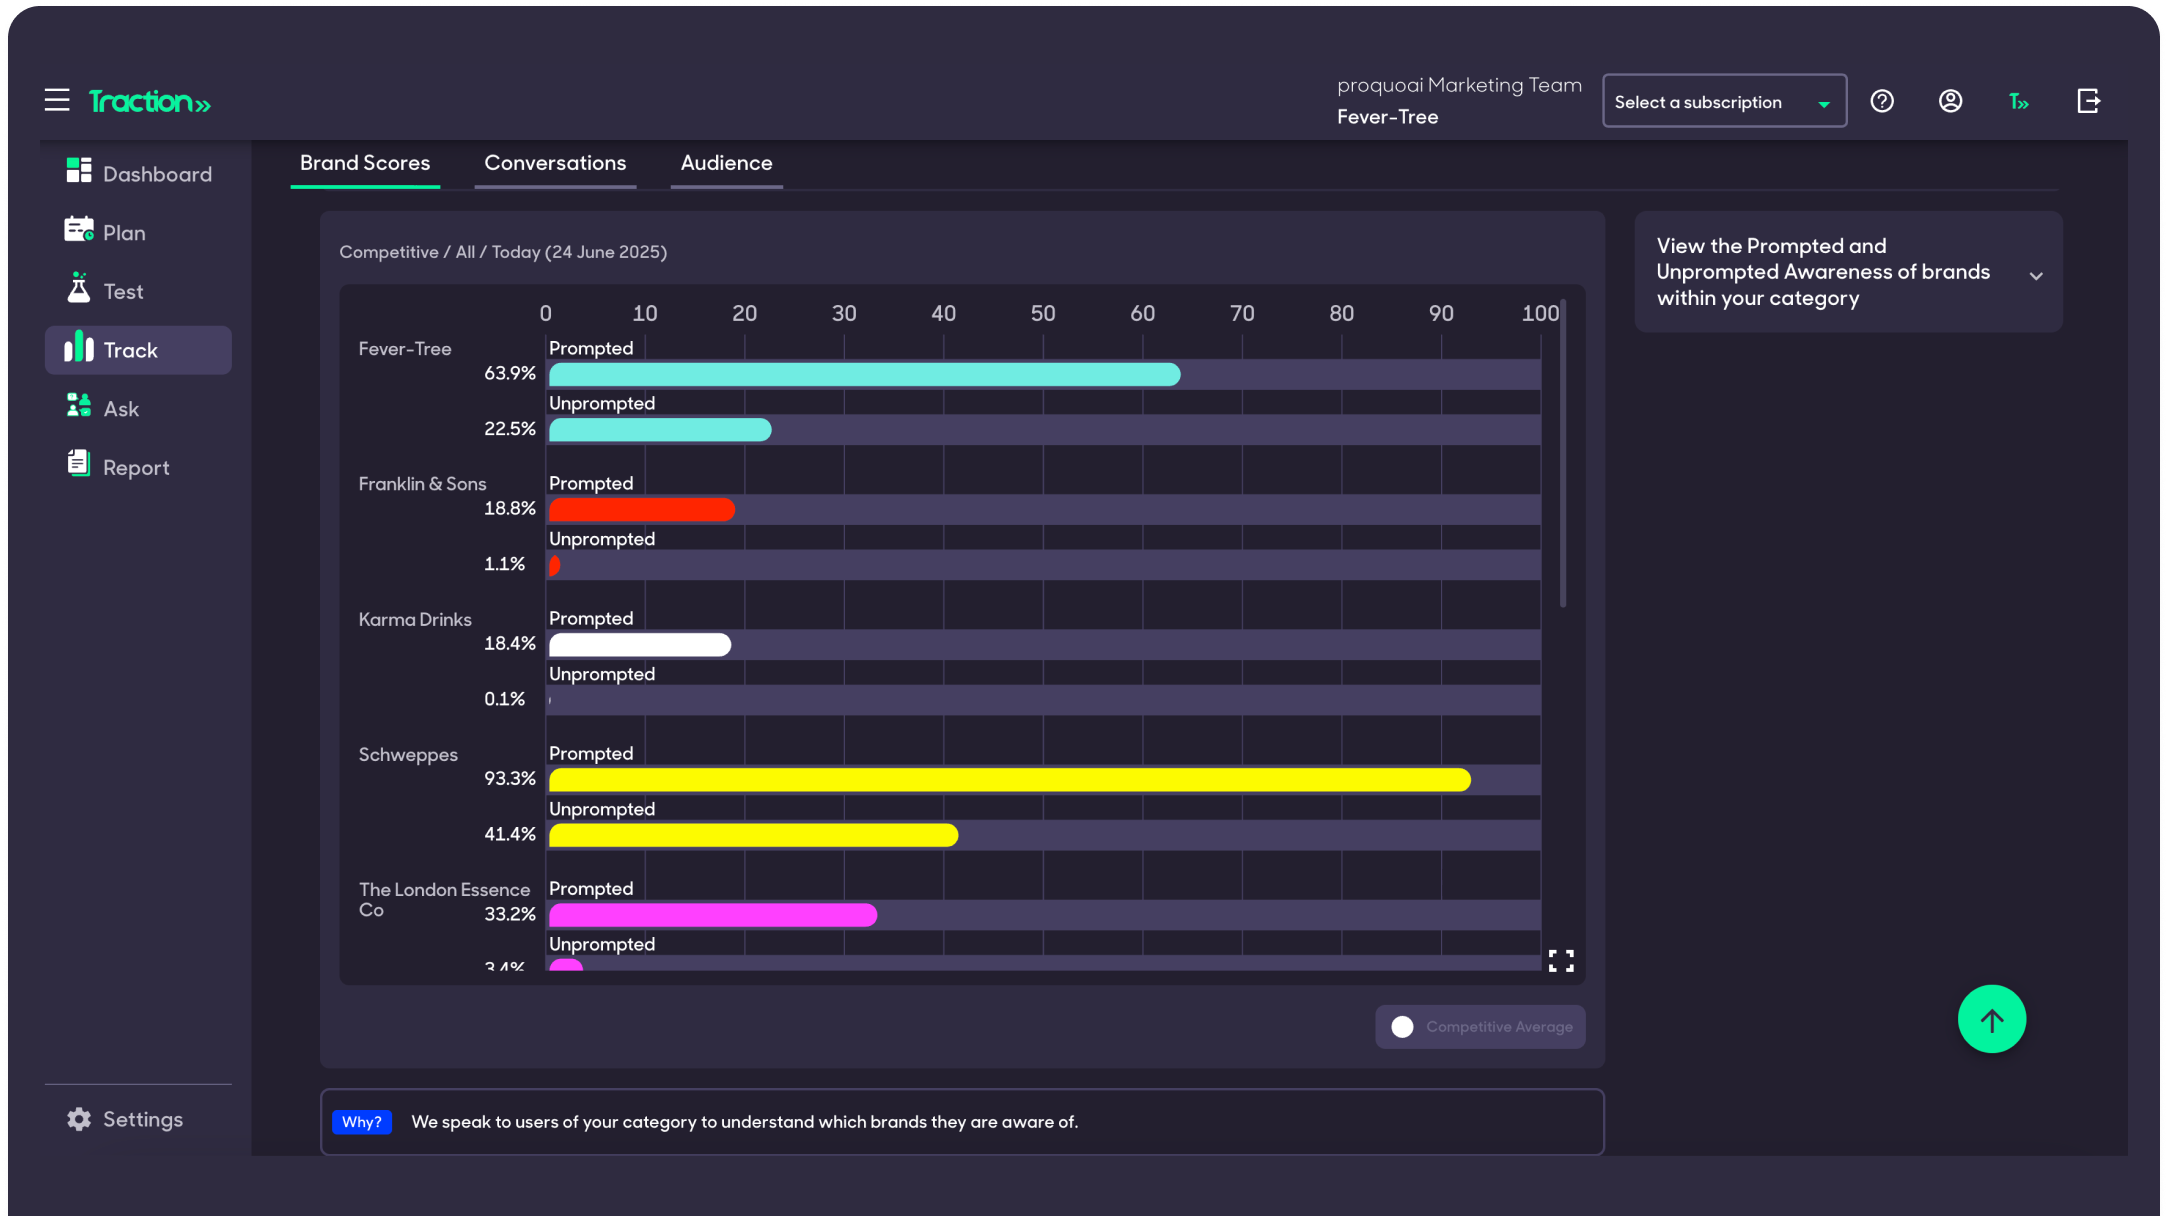Click Karma Drinks Prompted white bar
Screen dimensions: 2168x1216
tap(639, 645)
